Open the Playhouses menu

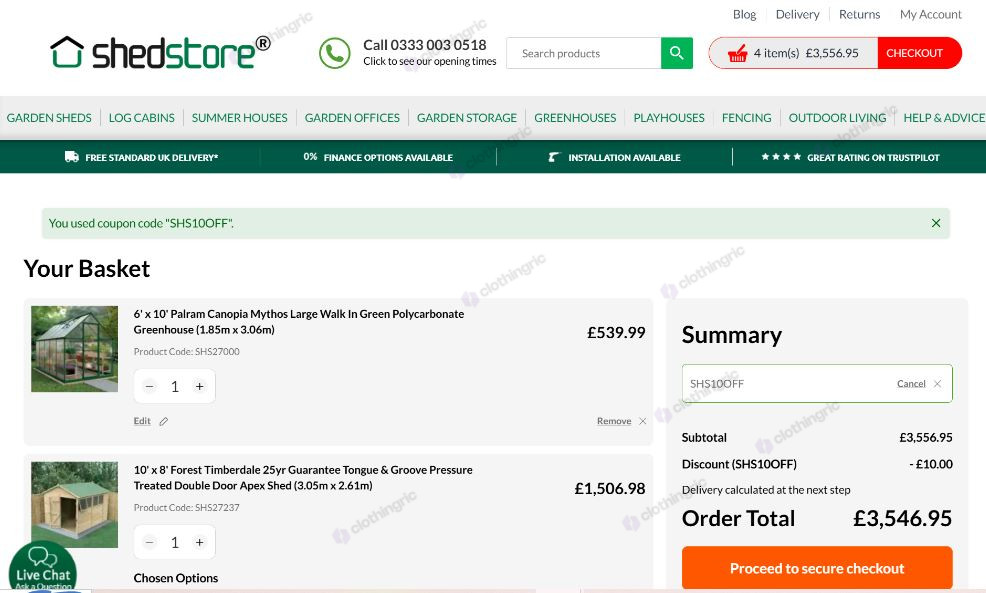click(x=669, y=118)
